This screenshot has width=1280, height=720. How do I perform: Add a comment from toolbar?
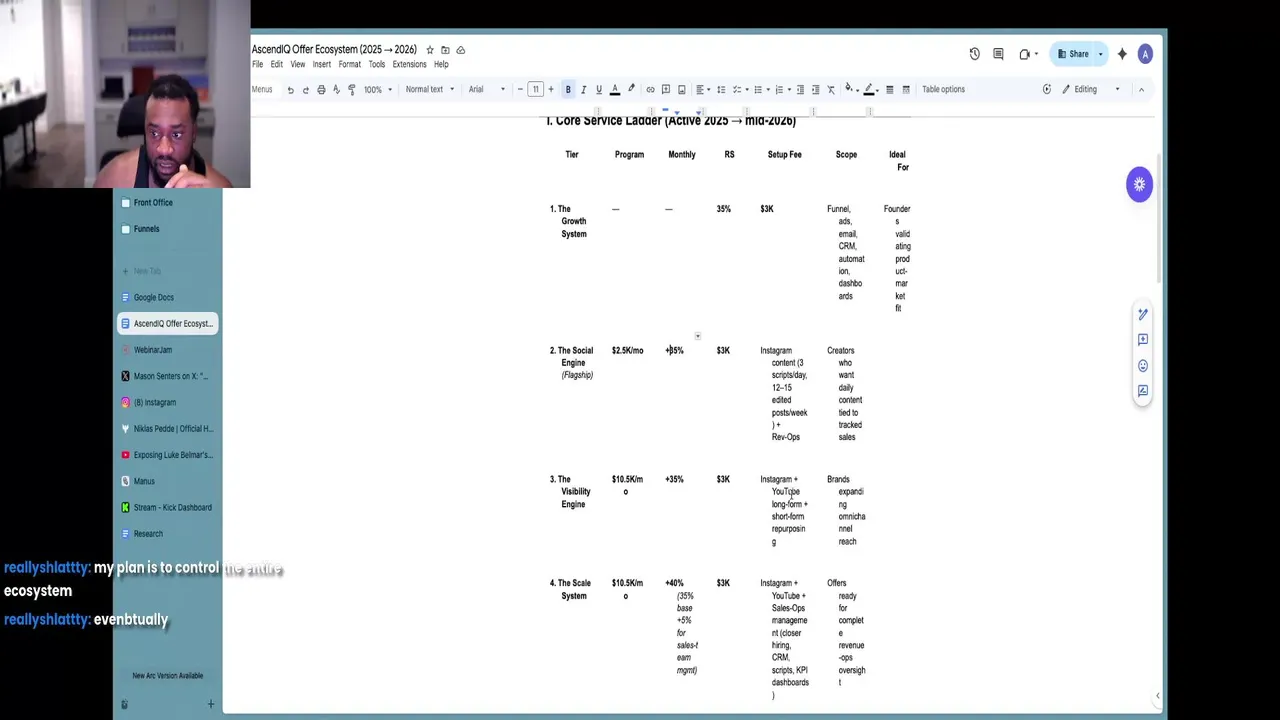[666, 90]
